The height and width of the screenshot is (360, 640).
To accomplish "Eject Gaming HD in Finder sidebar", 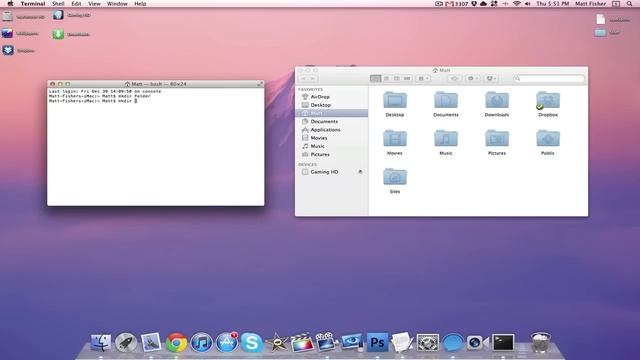I will coord(360,172).
